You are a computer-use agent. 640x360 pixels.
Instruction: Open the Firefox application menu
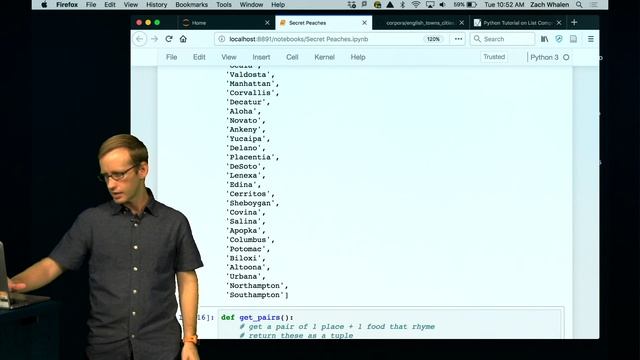pyautogui.click(x=67, y=5)
